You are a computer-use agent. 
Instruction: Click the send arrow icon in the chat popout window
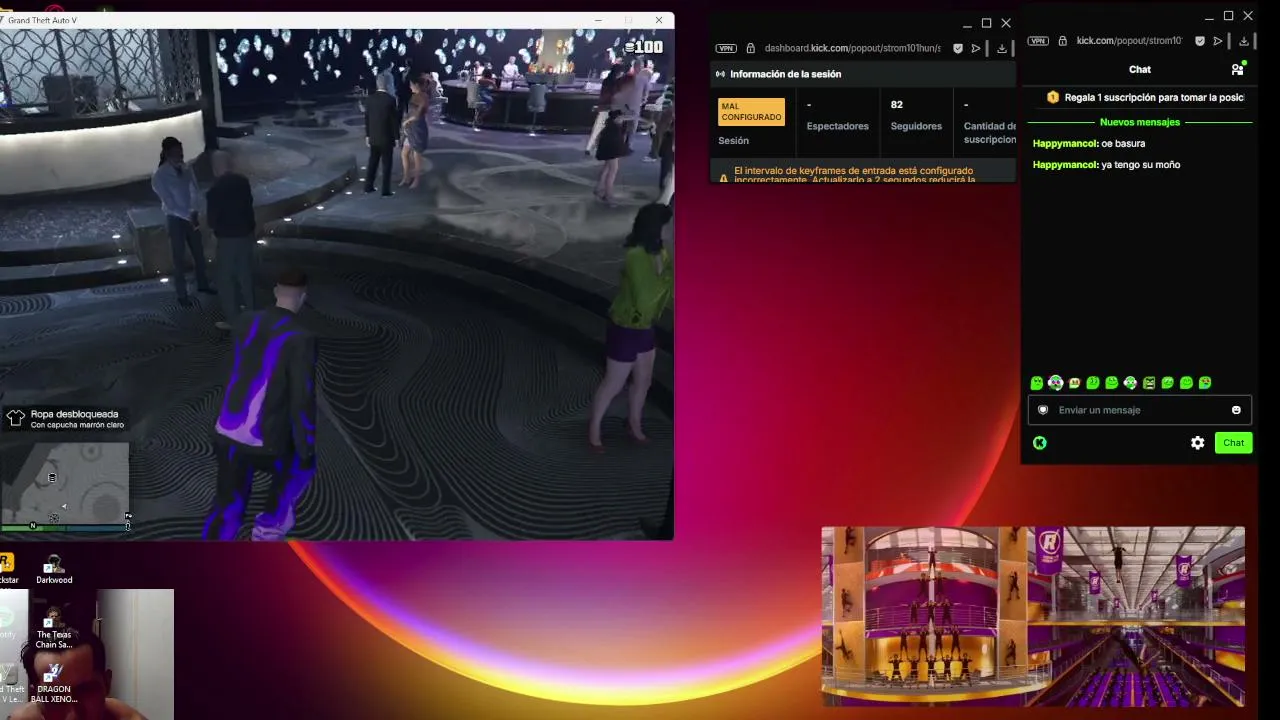tap(1218, 41)
